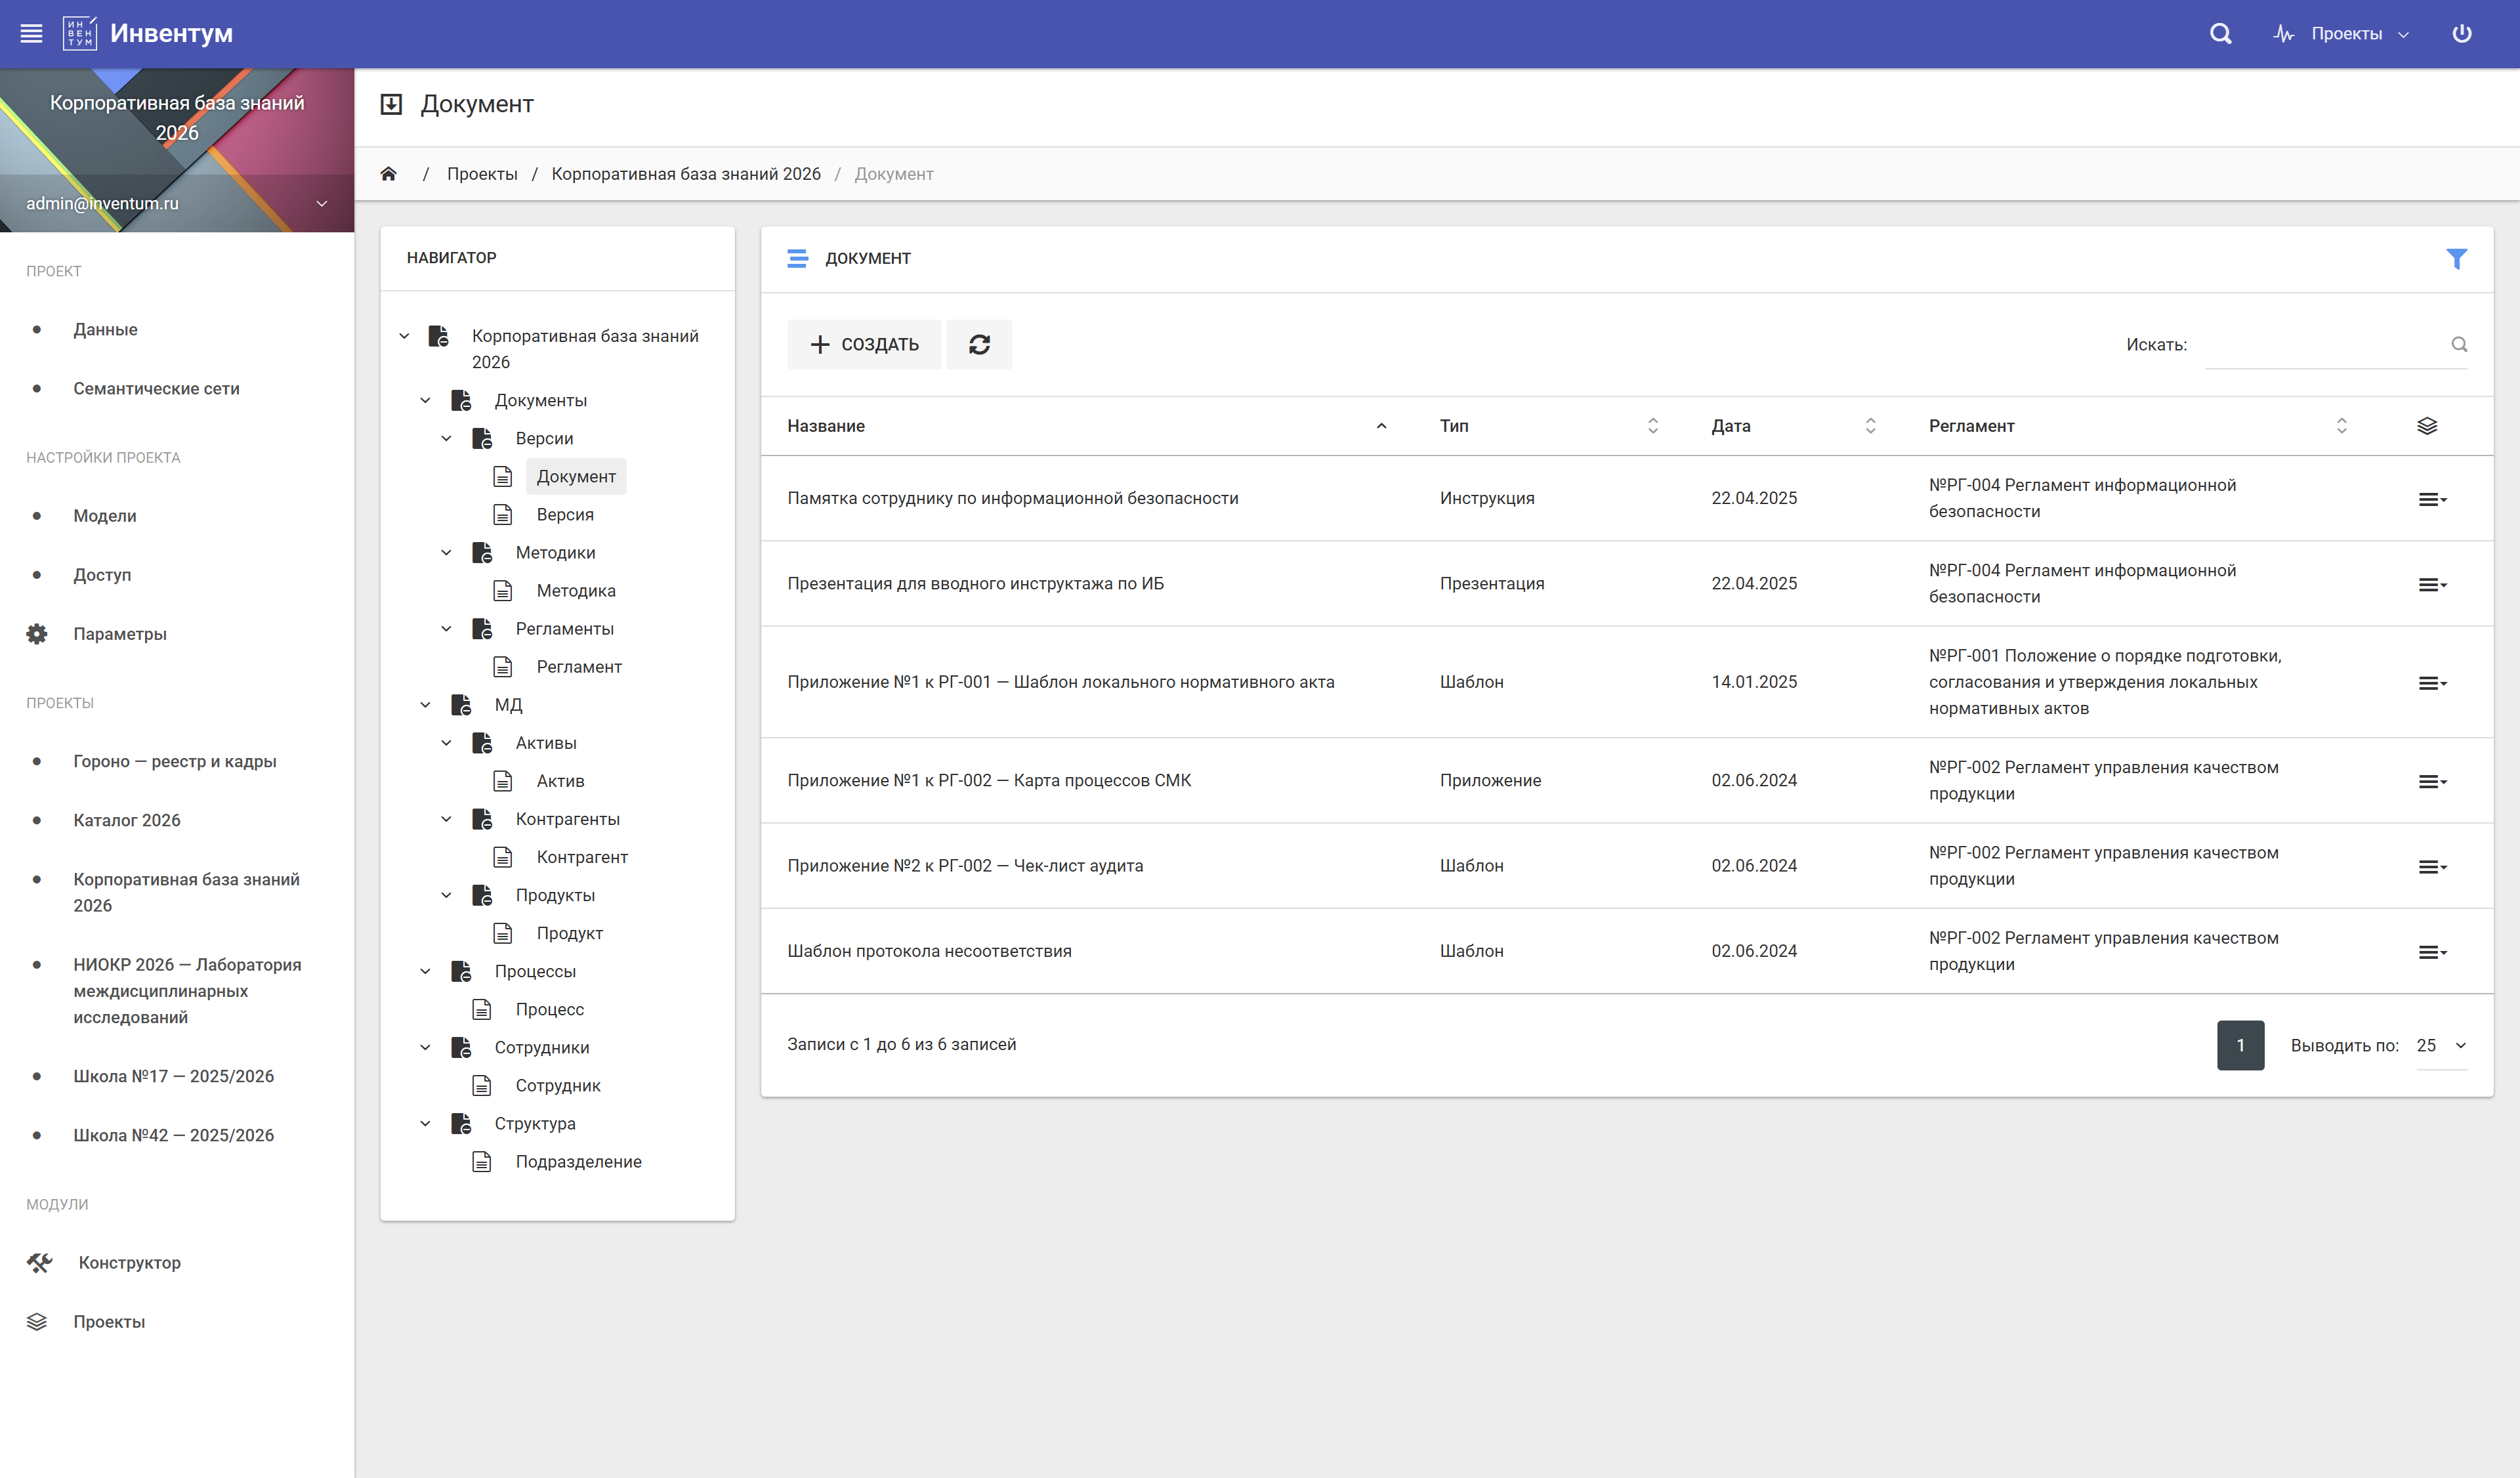Collapse the Методики tree node
This screenshot has width=2520, height=1478.
[x=446, y=552]
